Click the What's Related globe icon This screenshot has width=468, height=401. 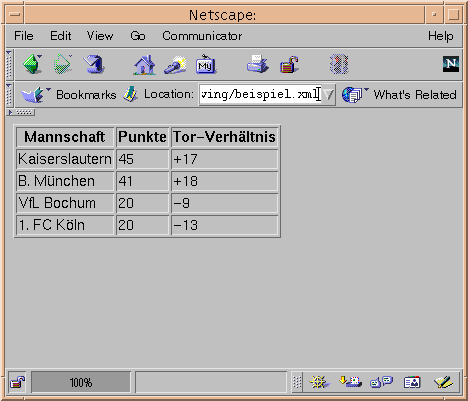(x=355, y=95)
